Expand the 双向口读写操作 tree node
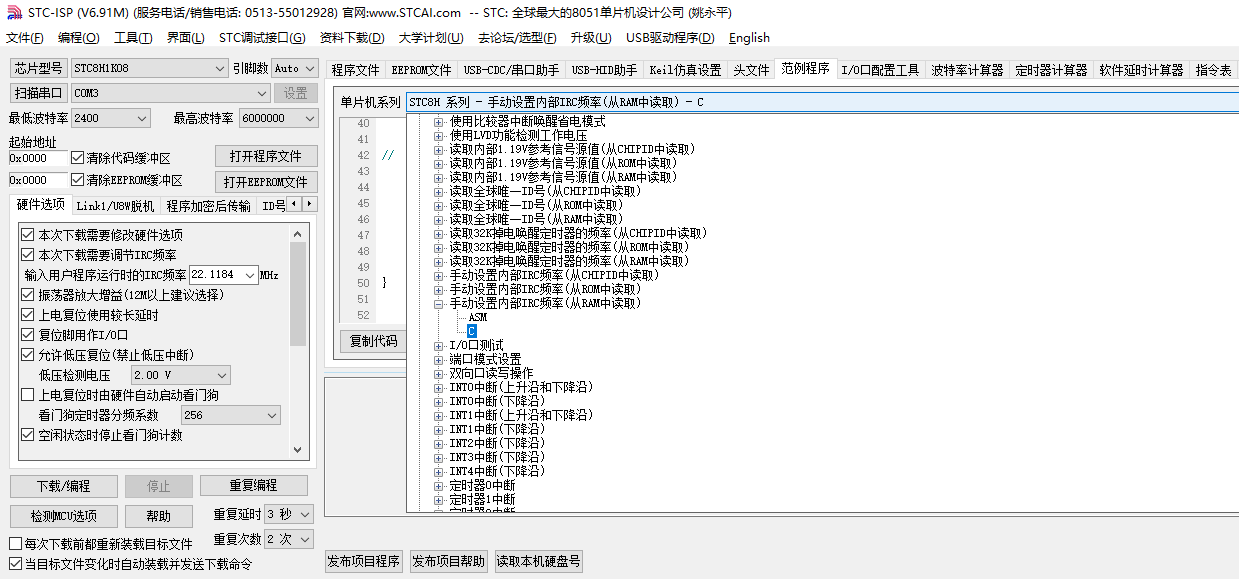The image size is (1239, 579). [x=439, y=373]
